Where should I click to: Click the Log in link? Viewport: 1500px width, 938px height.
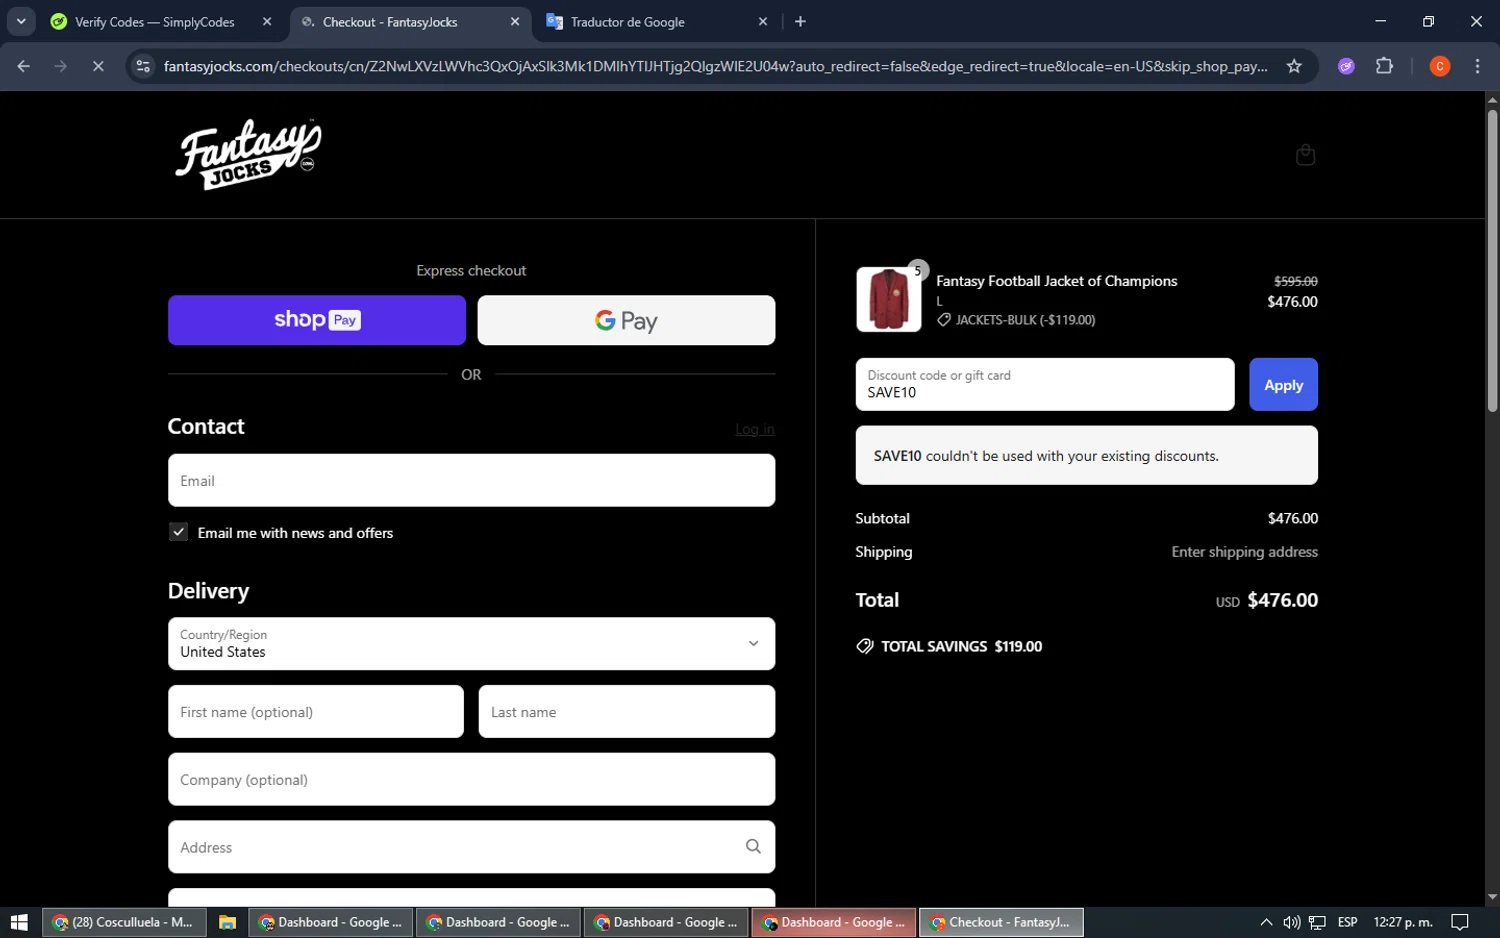pos(755,429)
